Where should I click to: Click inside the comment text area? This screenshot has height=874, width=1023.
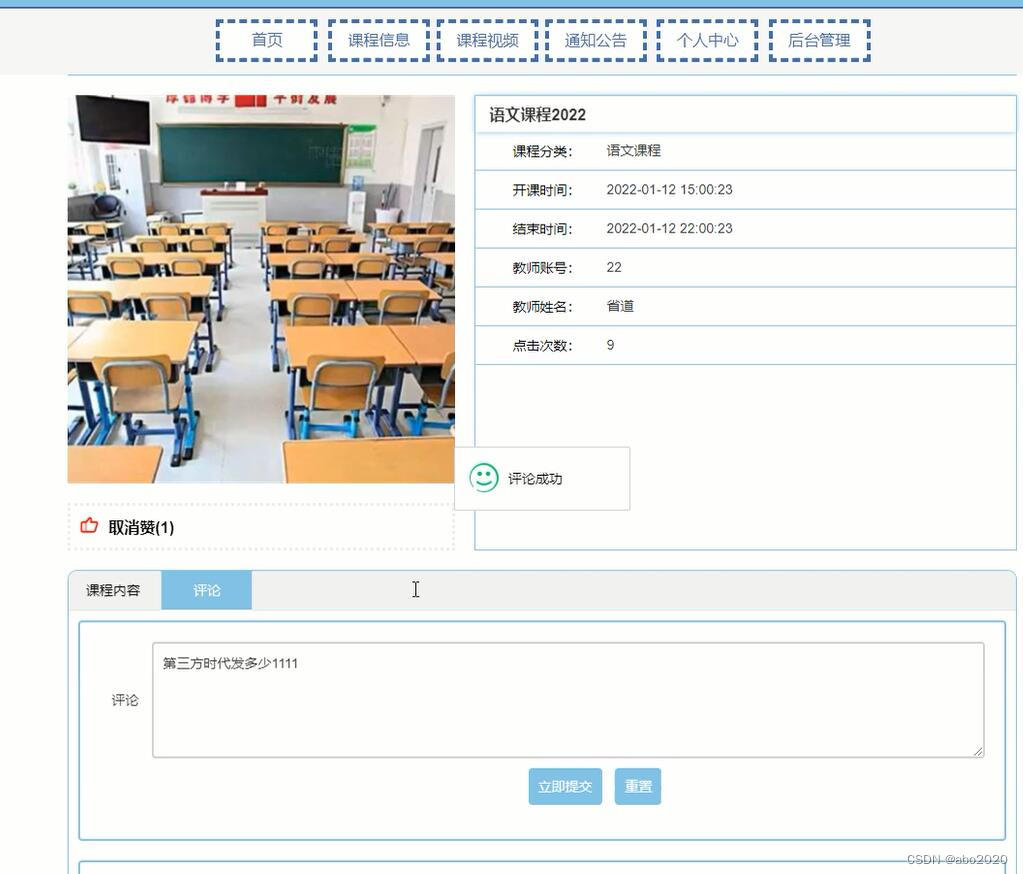pos(567,699)
